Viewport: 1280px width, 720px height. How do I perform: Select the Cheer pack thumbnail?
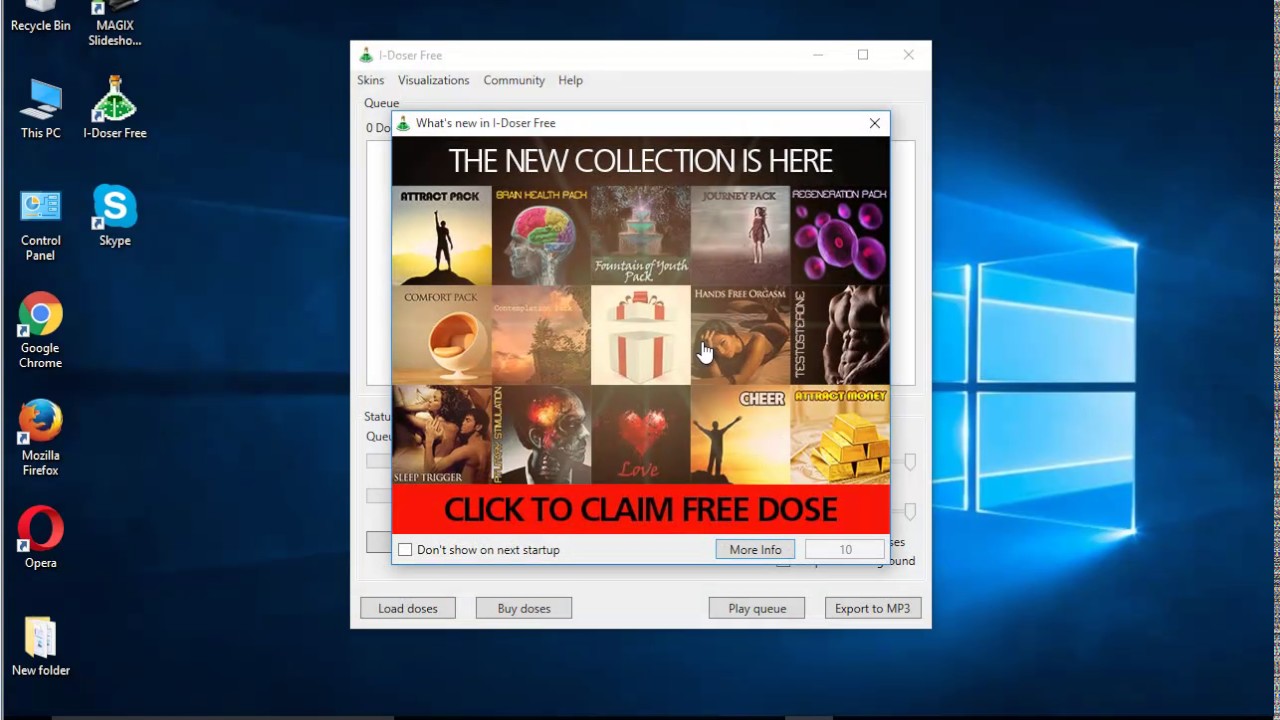click(x=740, y=436)
